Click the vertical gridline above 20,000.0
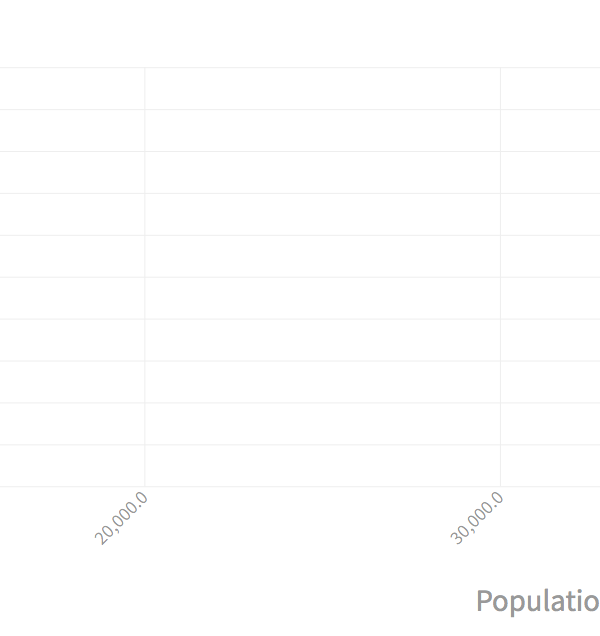600x636 pixels. (x=145, y=278)
